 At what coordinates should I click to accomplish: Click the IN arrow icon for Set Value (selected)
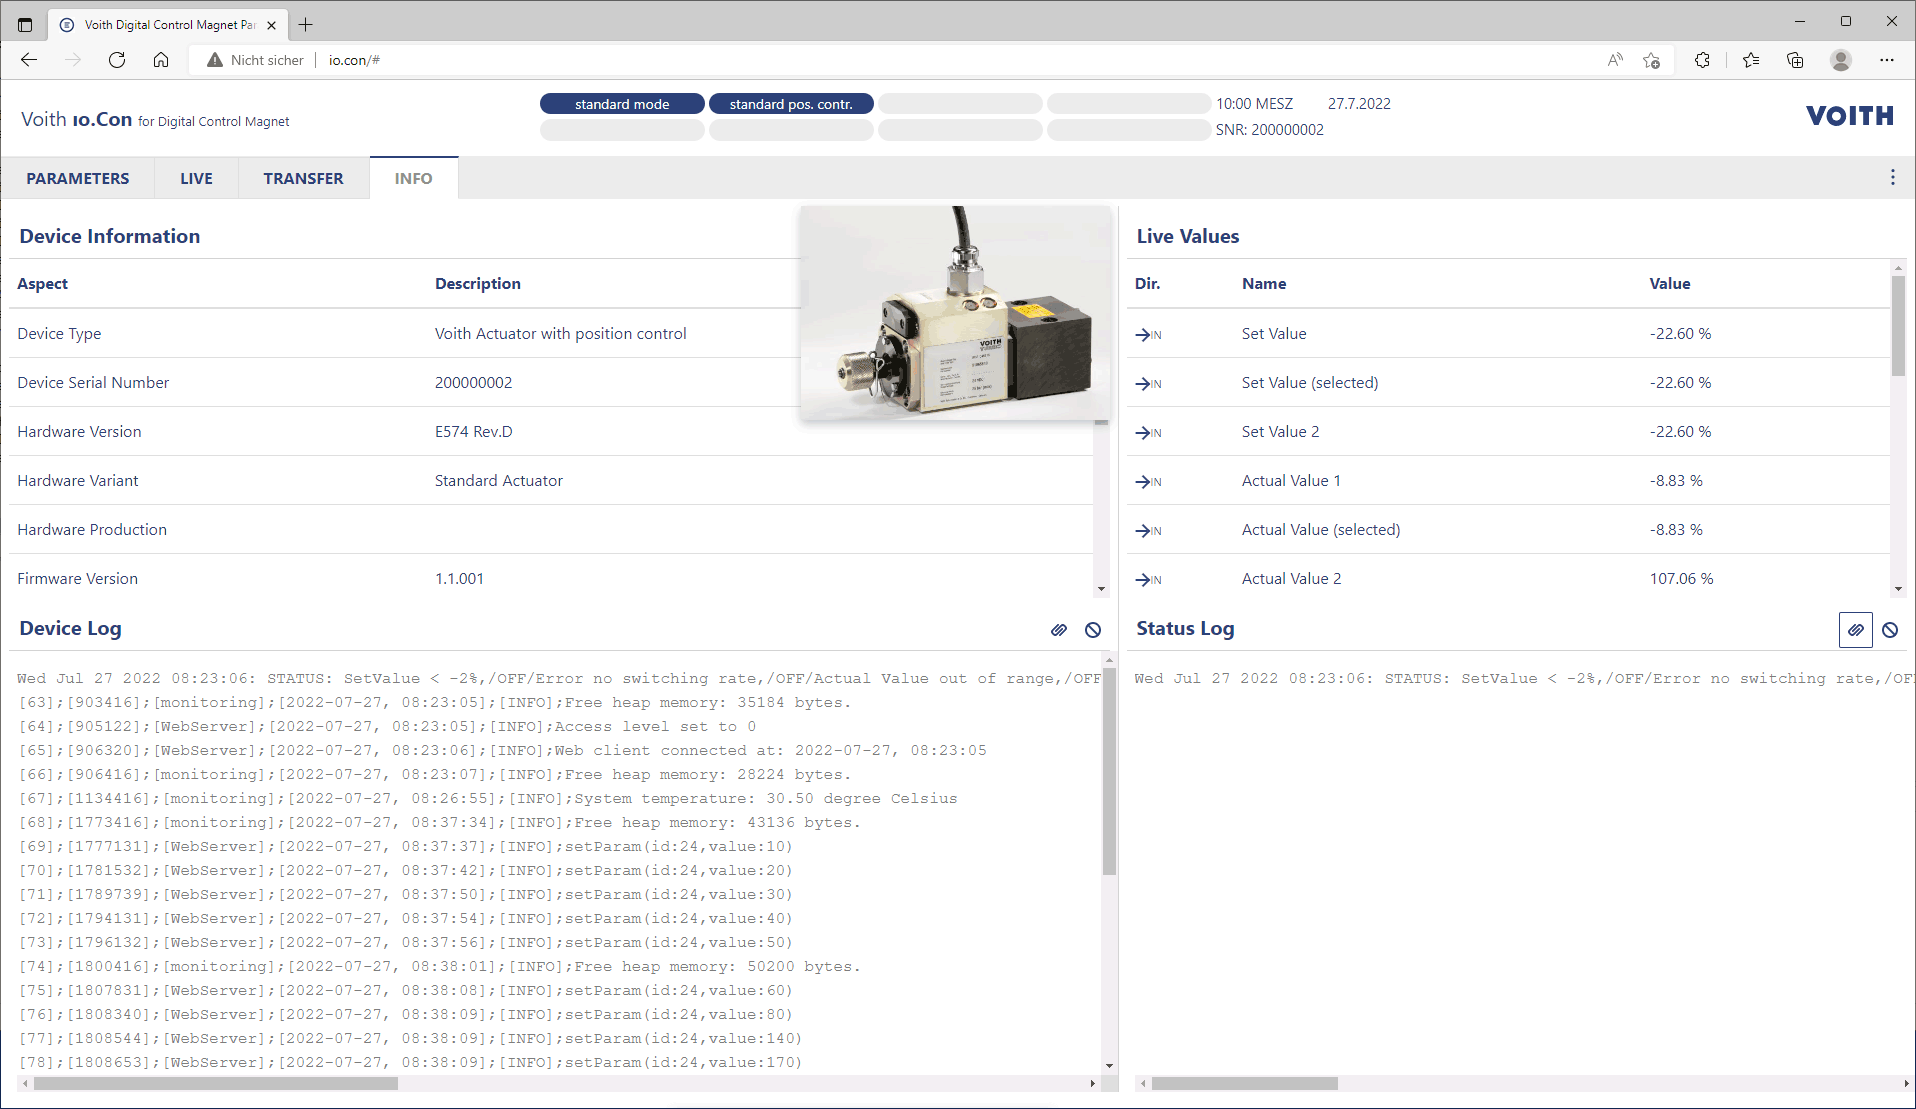[x=1148, y=383]
